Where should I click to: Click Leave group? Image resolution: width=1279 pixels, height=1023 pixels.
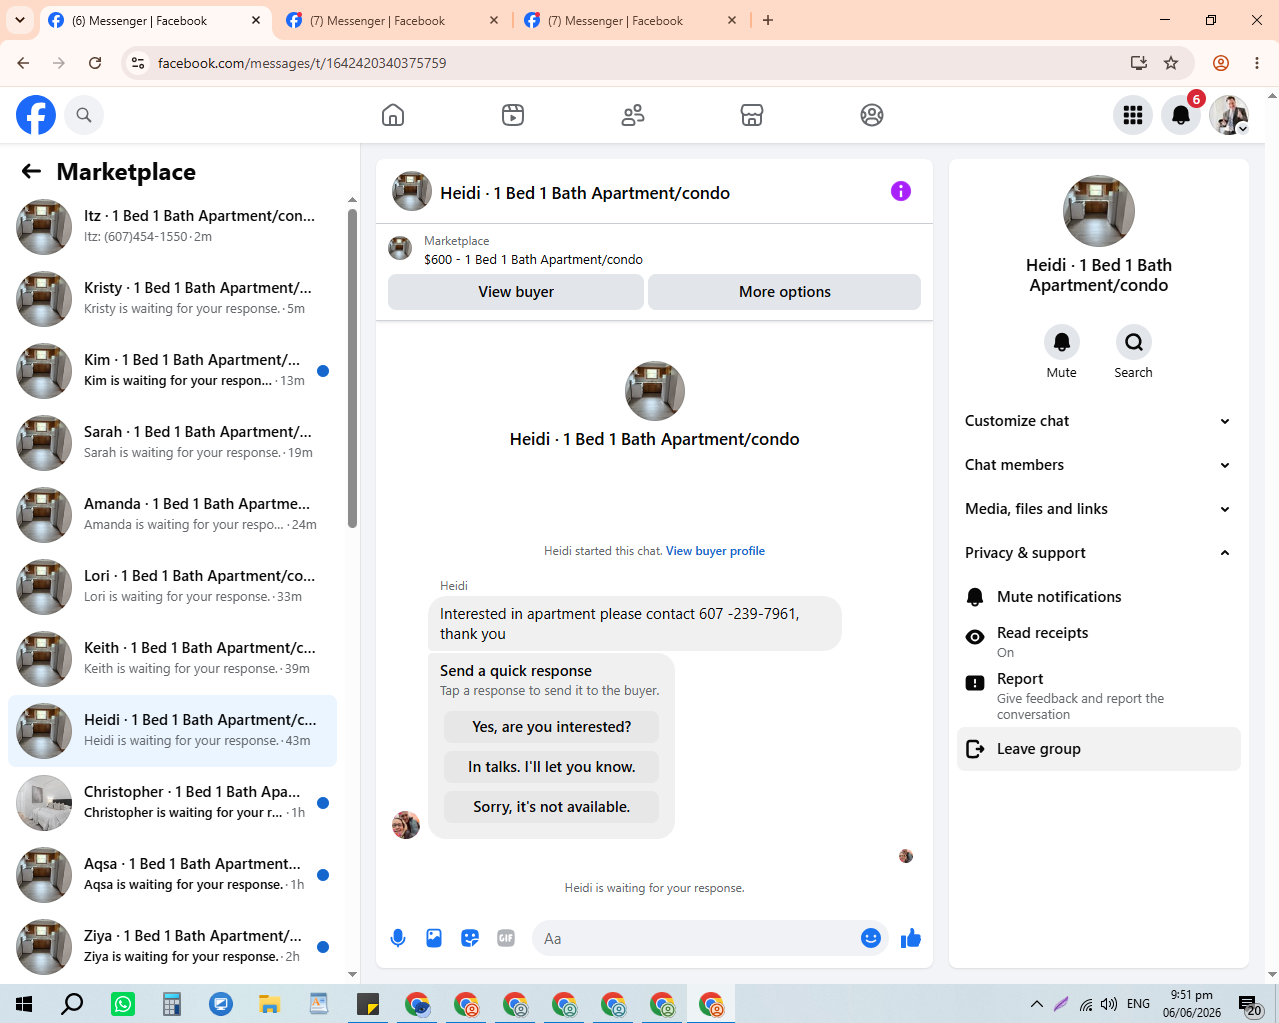pos(1099,749)
